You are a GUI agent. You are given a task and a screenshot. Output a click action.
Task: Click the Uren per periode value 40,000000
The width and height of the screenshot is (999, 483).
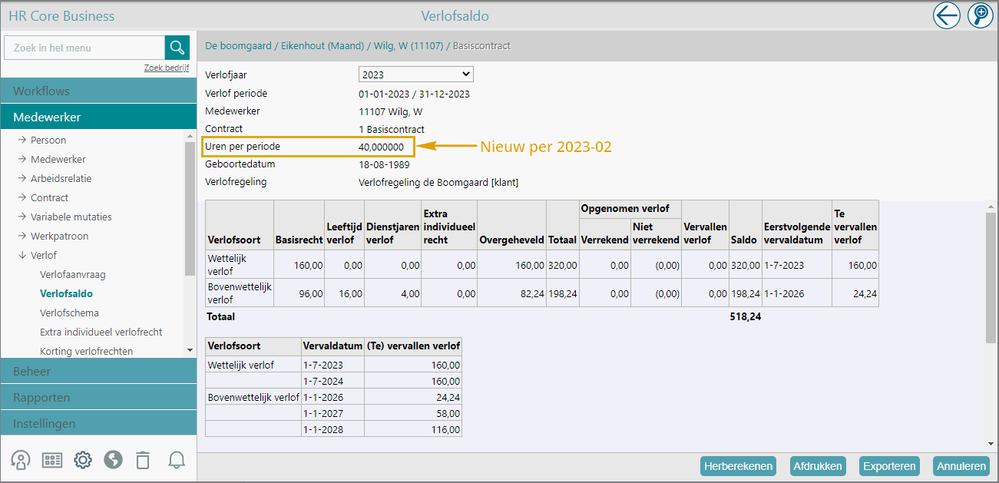[x=381, y=147]
